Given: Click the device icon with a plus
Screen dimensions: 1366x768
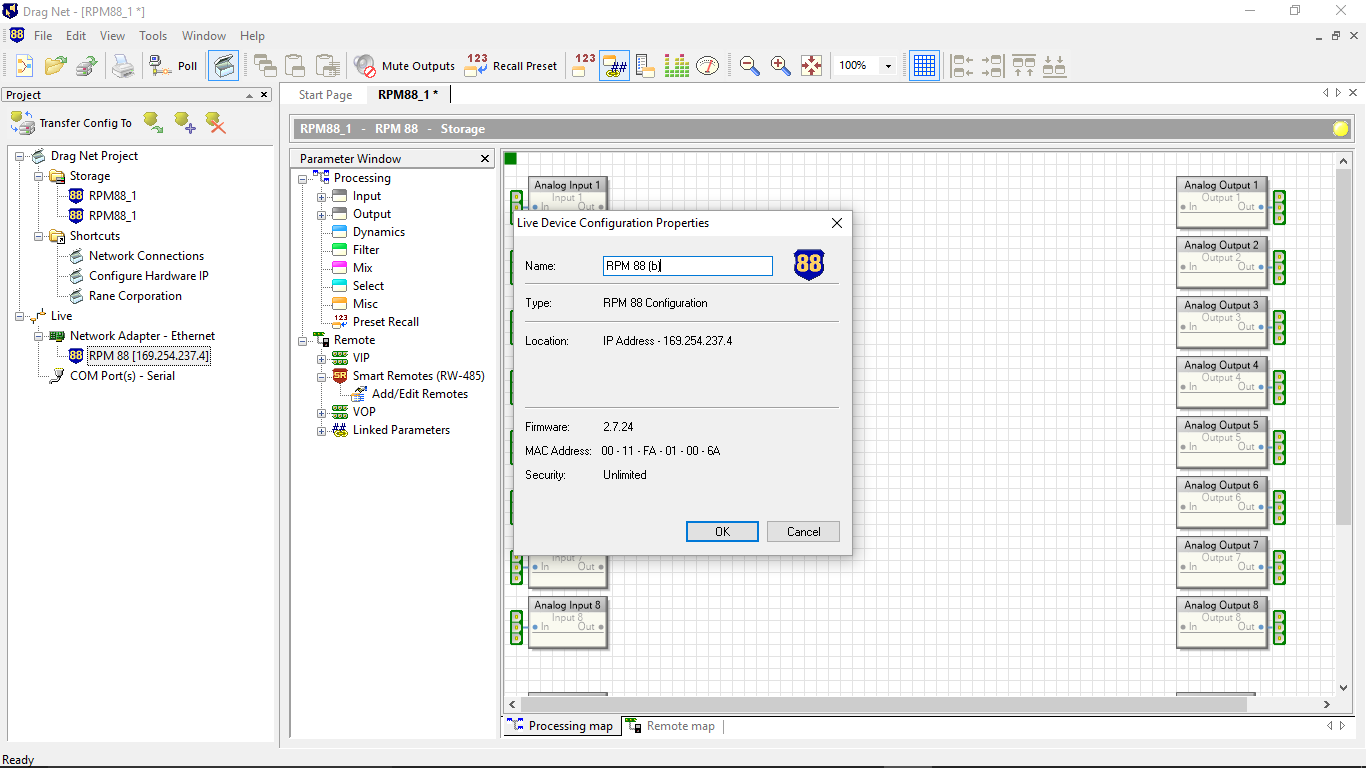Looking at the screenshot, I should click(x=185, y=123).
